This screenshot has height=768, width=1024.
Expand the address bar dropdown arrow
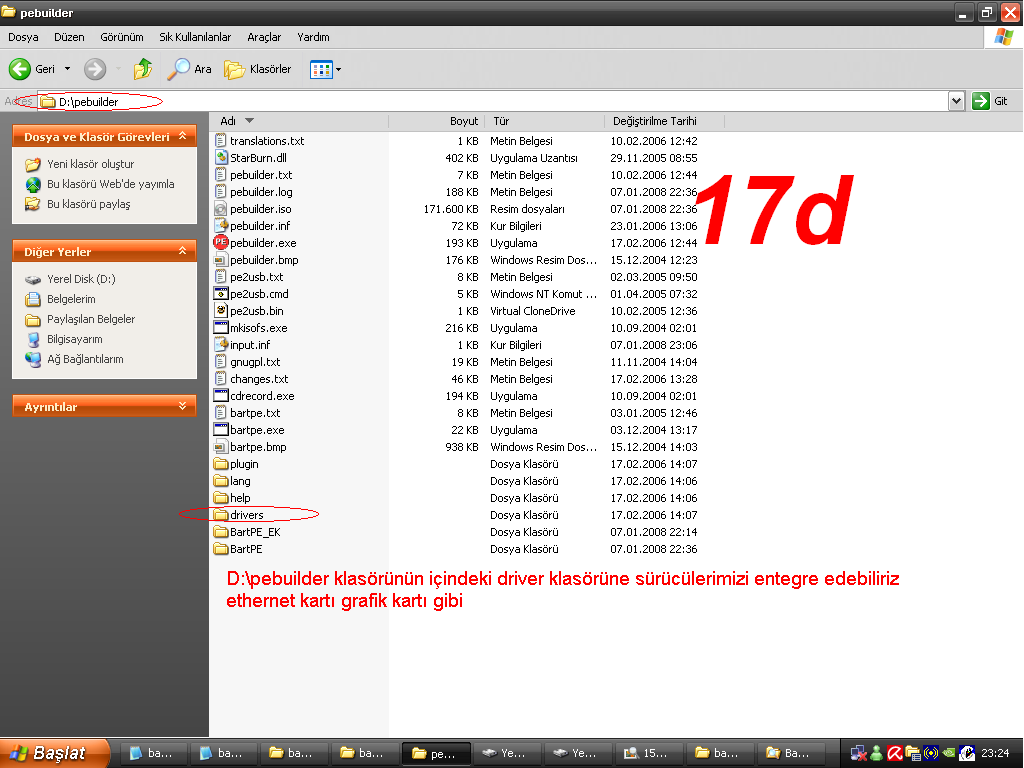tap(956, 101)
